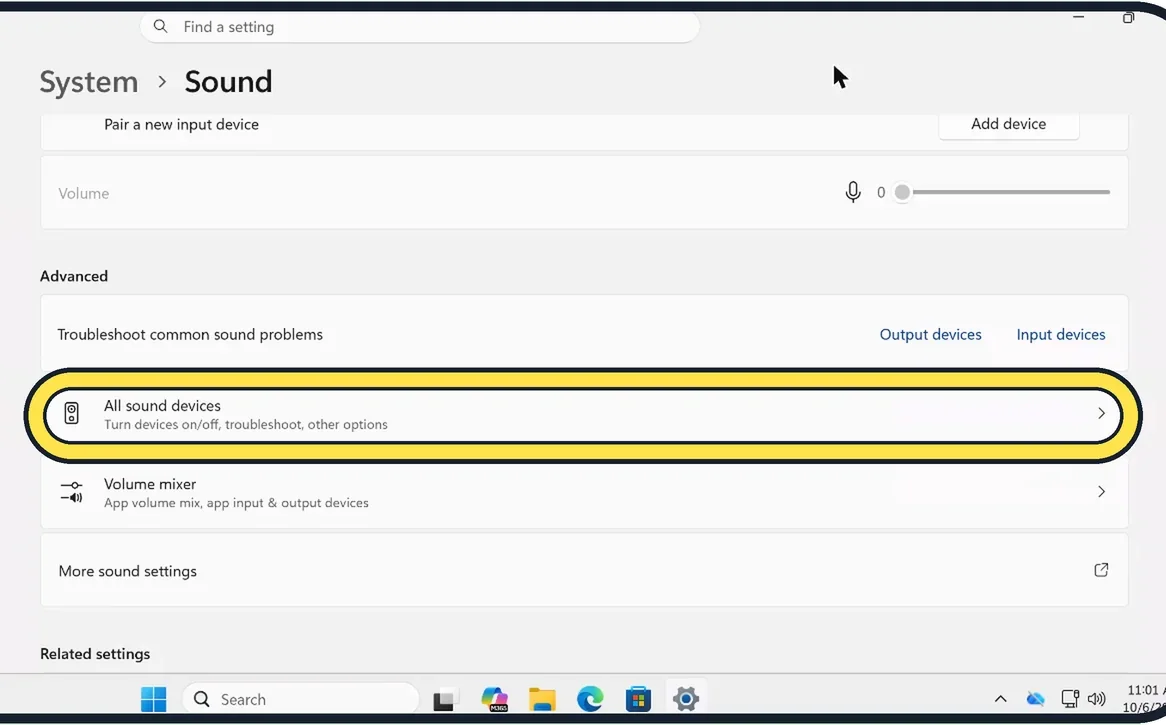Click the OneDrive cloud tray icon
The height and width of the screenshot is (725, 1166).
(1035, 699)
